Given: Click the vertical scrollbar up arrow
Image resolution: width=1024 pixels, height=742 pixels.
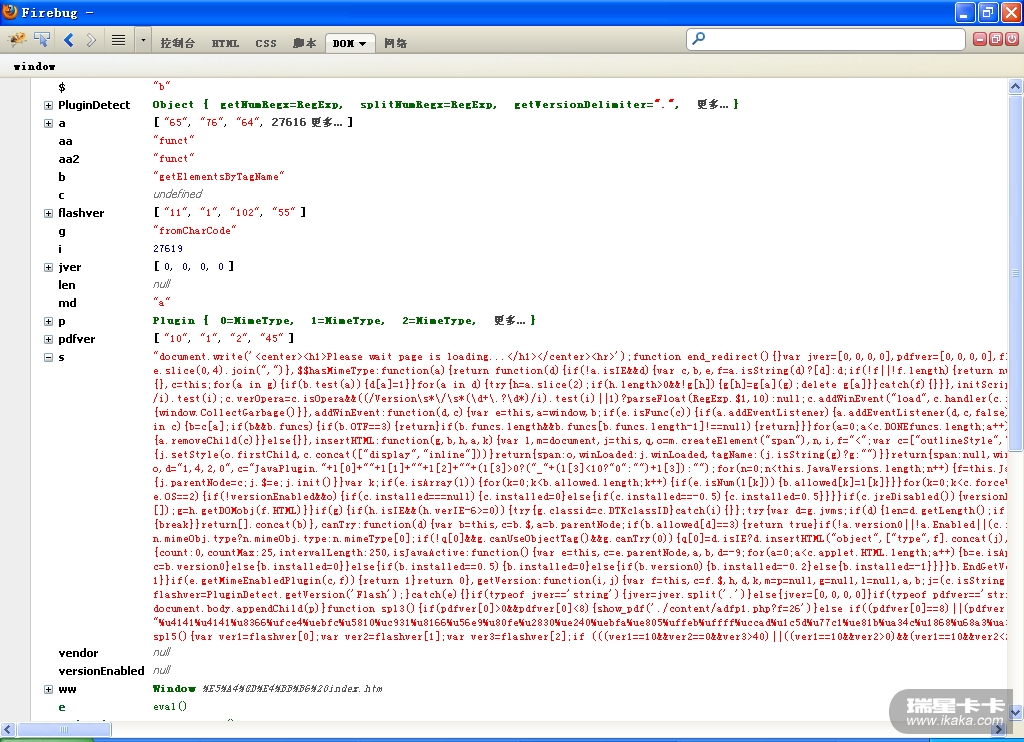Looking at the screenshot, I should click(1015, 86).
